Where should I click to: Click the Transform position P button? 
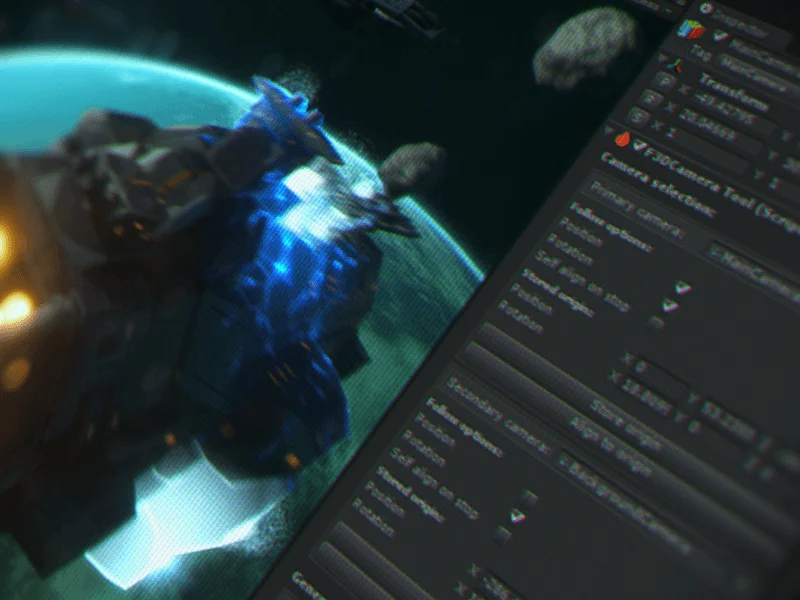coord(666,80)
